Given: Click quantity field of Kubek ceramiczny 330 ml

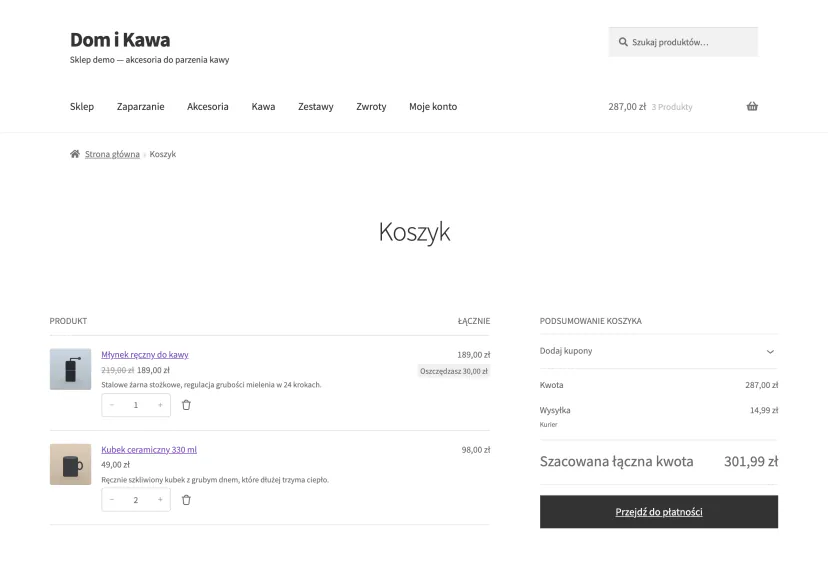Looking at the screenshot, I should tap(136, 500).
